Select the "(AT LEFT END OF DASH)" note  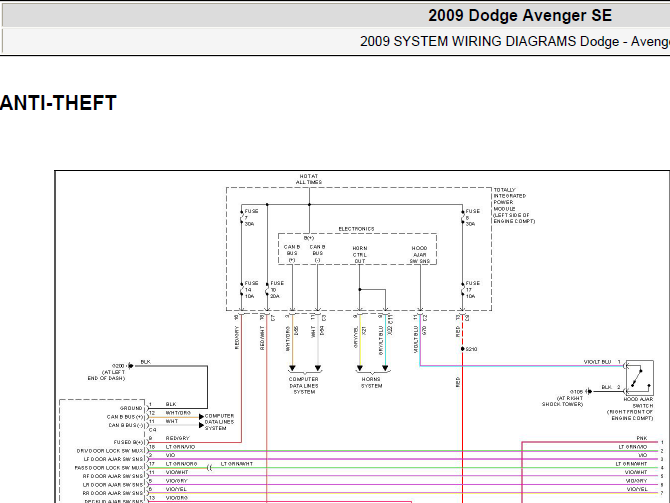pos(106,375)
